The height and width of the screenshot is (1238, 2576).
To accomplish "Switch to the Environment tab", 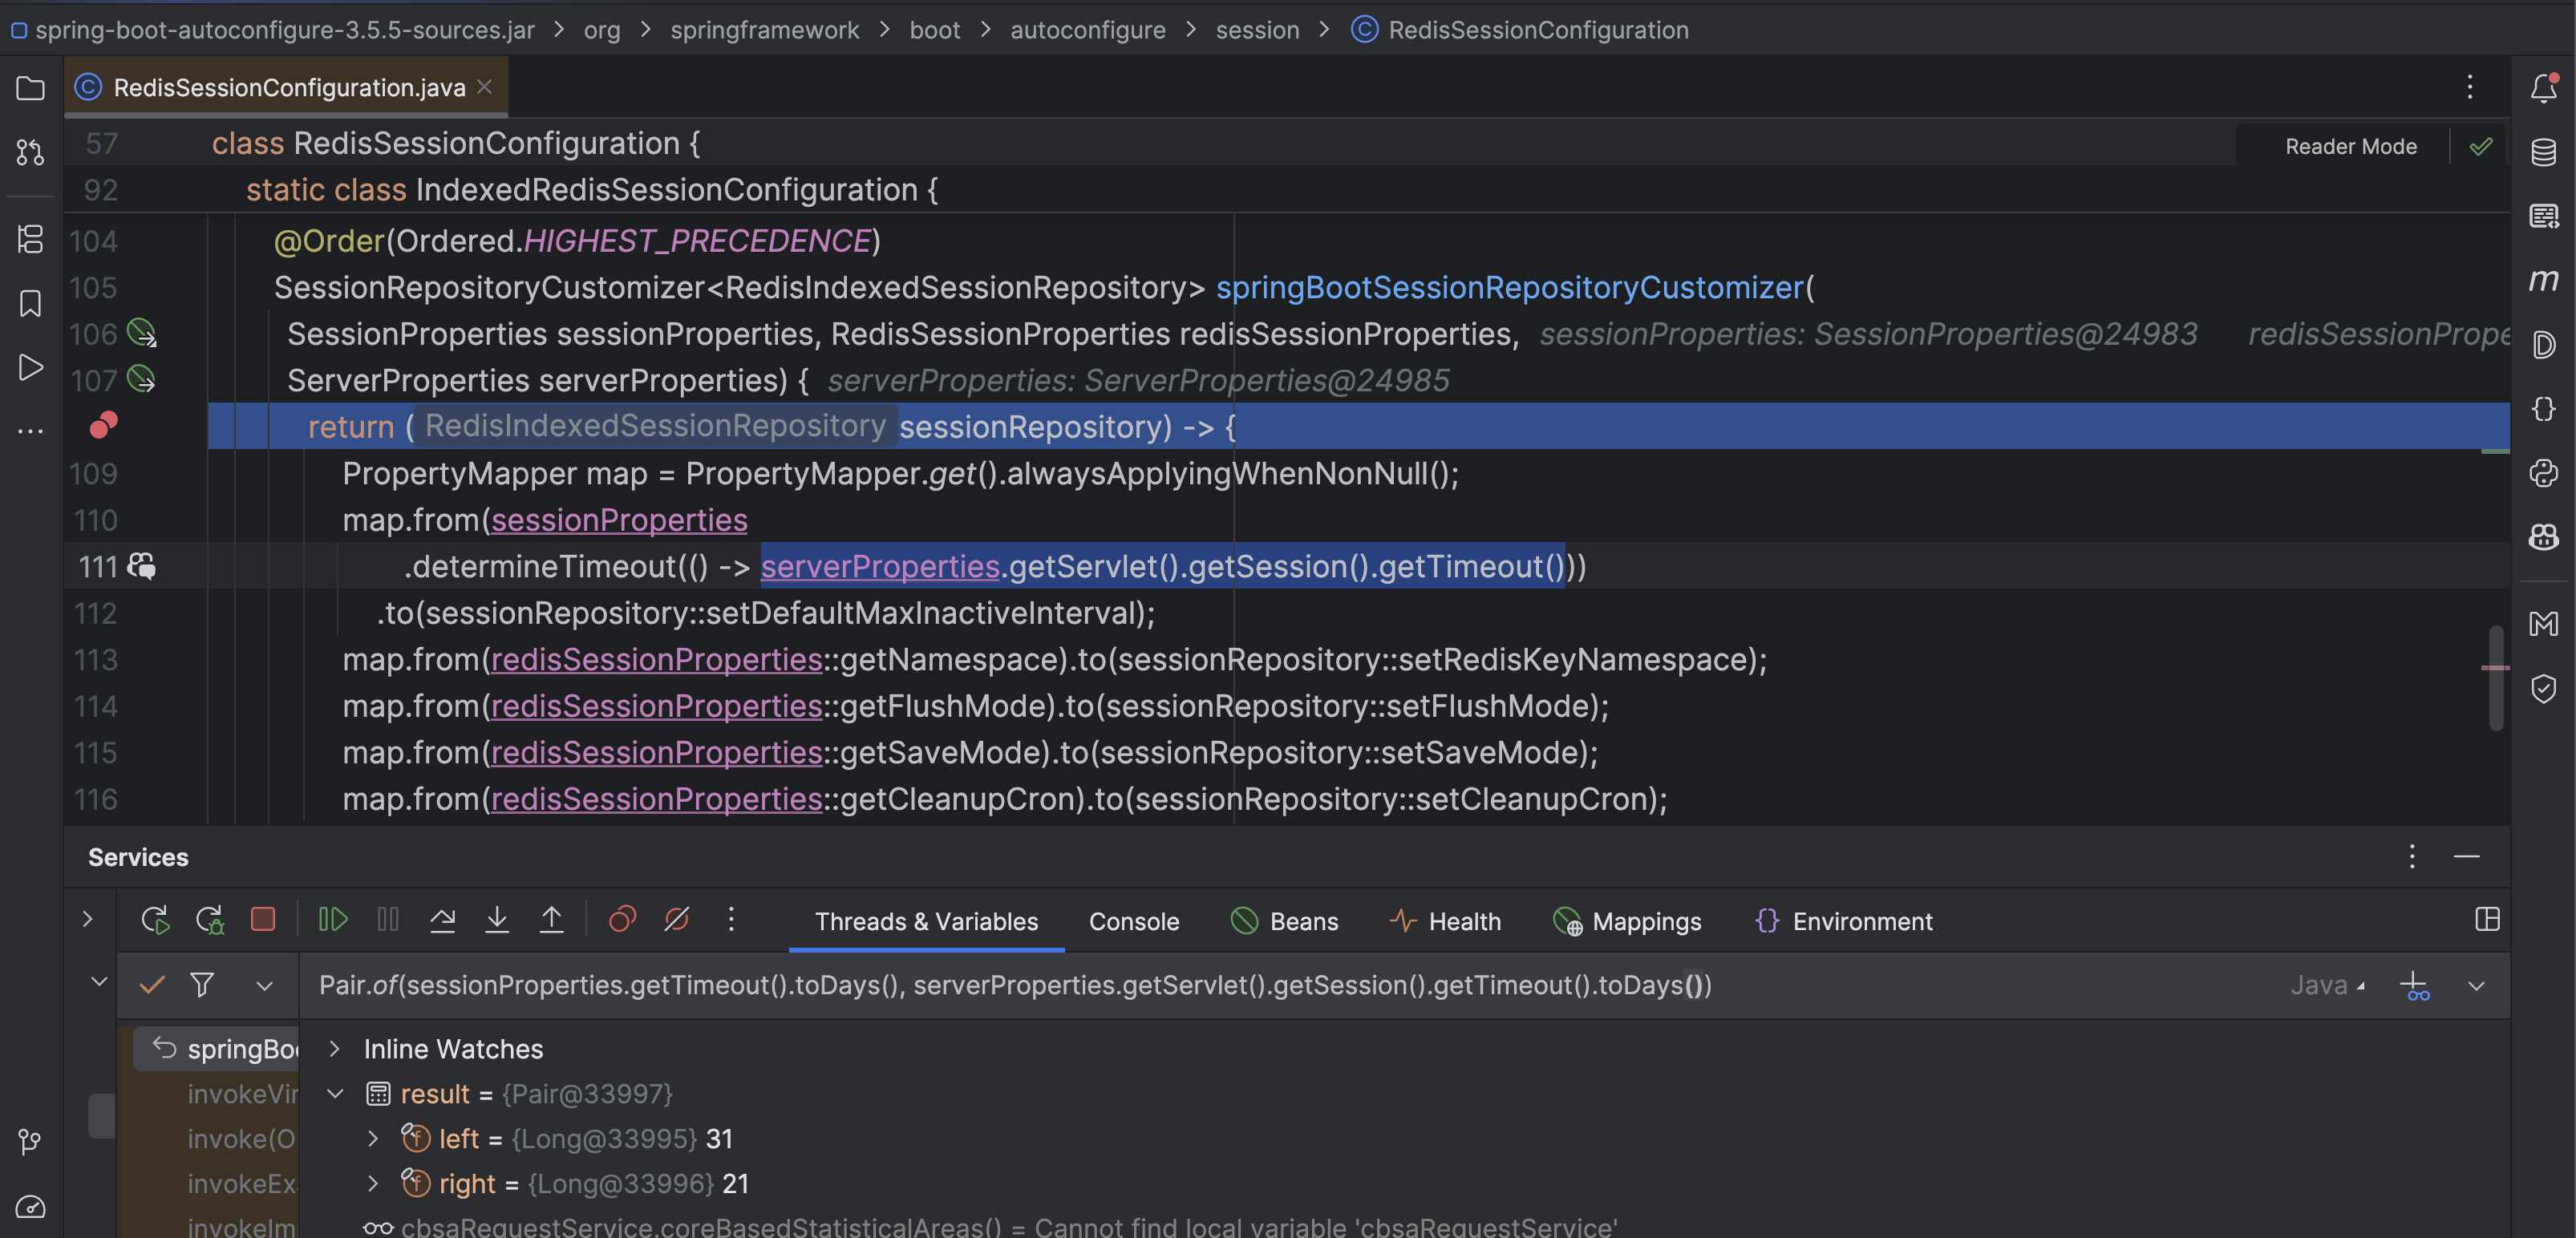I will click(x=1844, y=921).
